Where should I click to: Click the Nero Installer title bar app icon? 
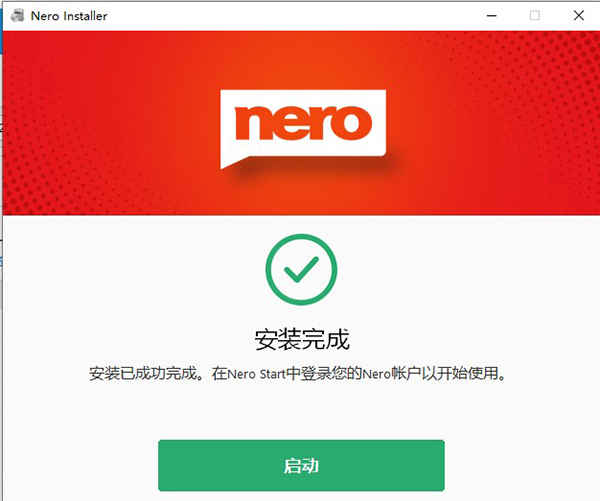click(x=17, y=16)
